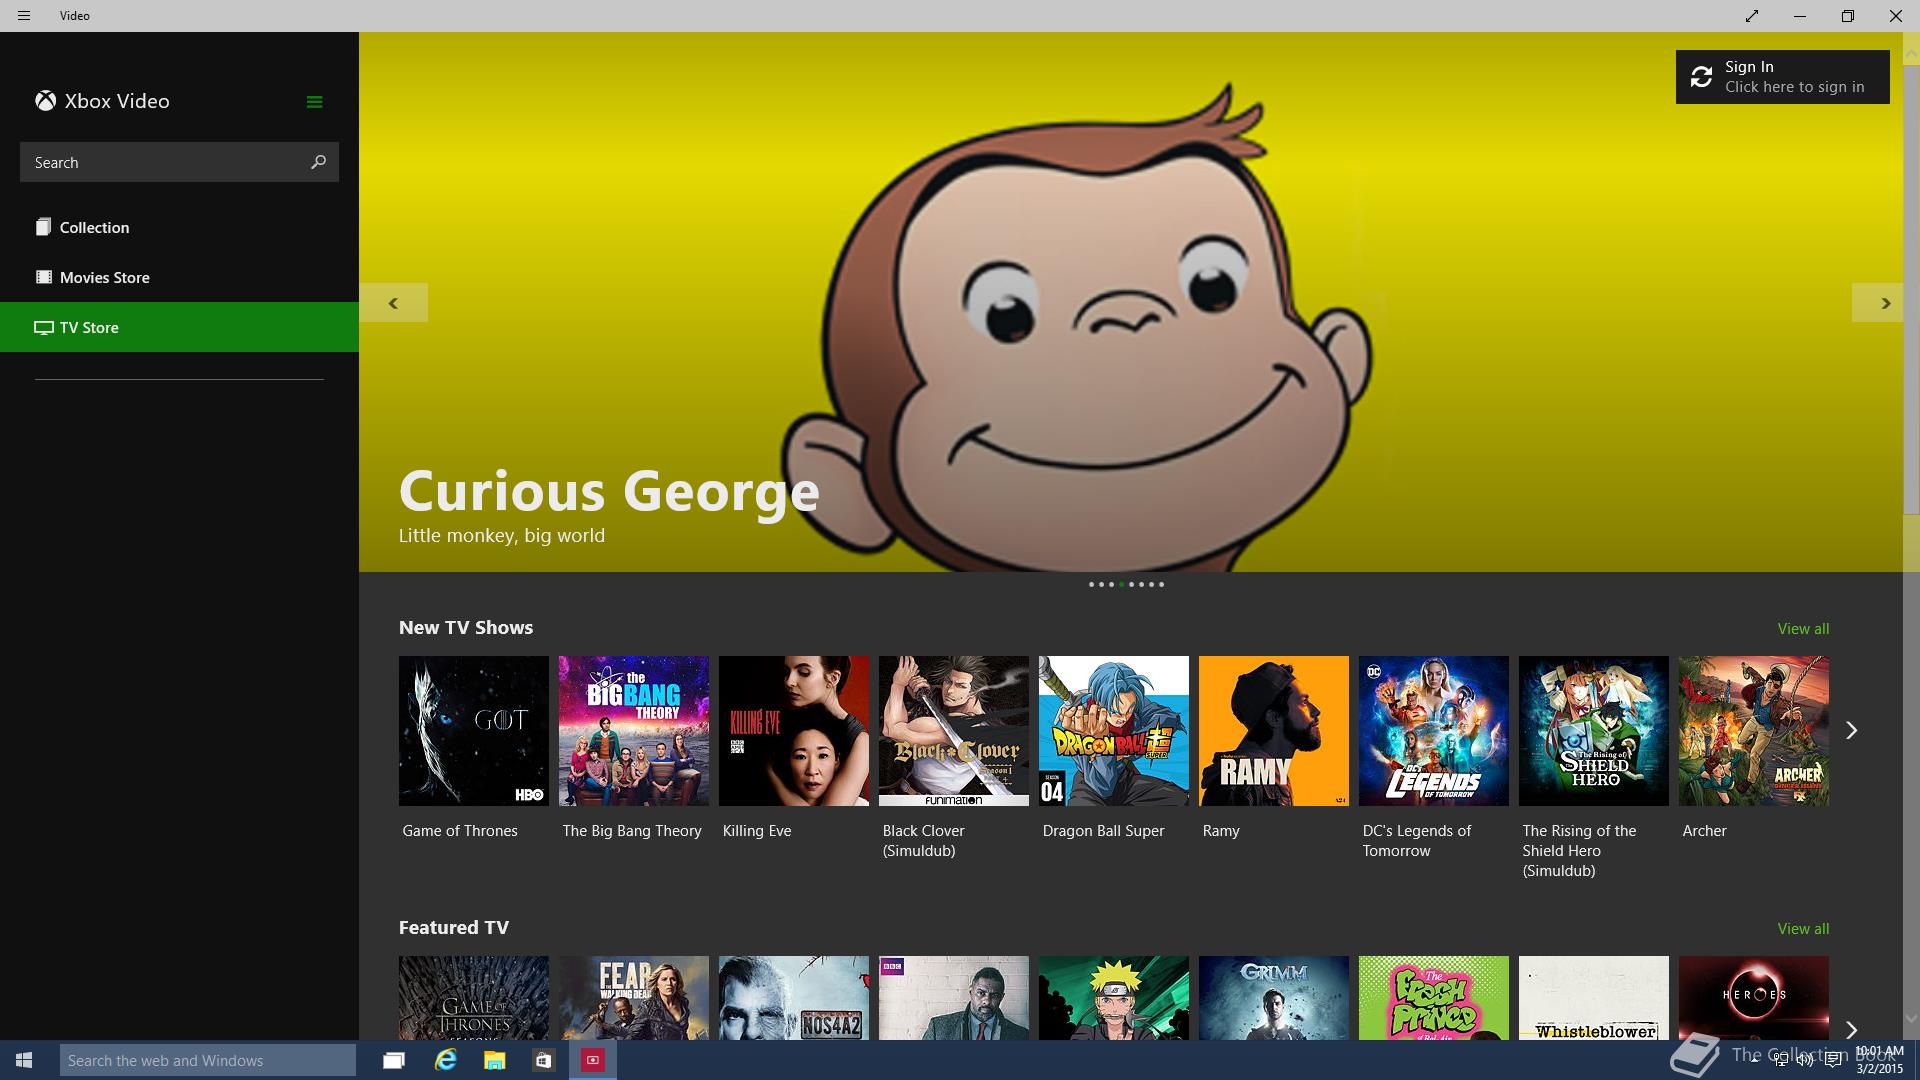Click the Xbox logo icon
The width and height of the screenshot is (1920, 1080).
click(x=45, y=101)
